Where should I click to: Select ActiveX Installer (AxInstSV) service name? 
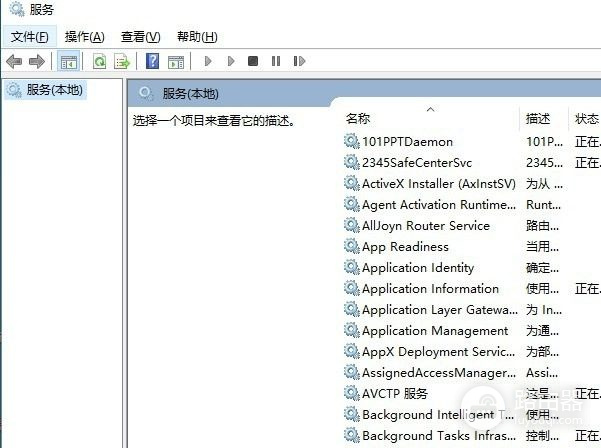pyautogui.click(x=439, y=184)
